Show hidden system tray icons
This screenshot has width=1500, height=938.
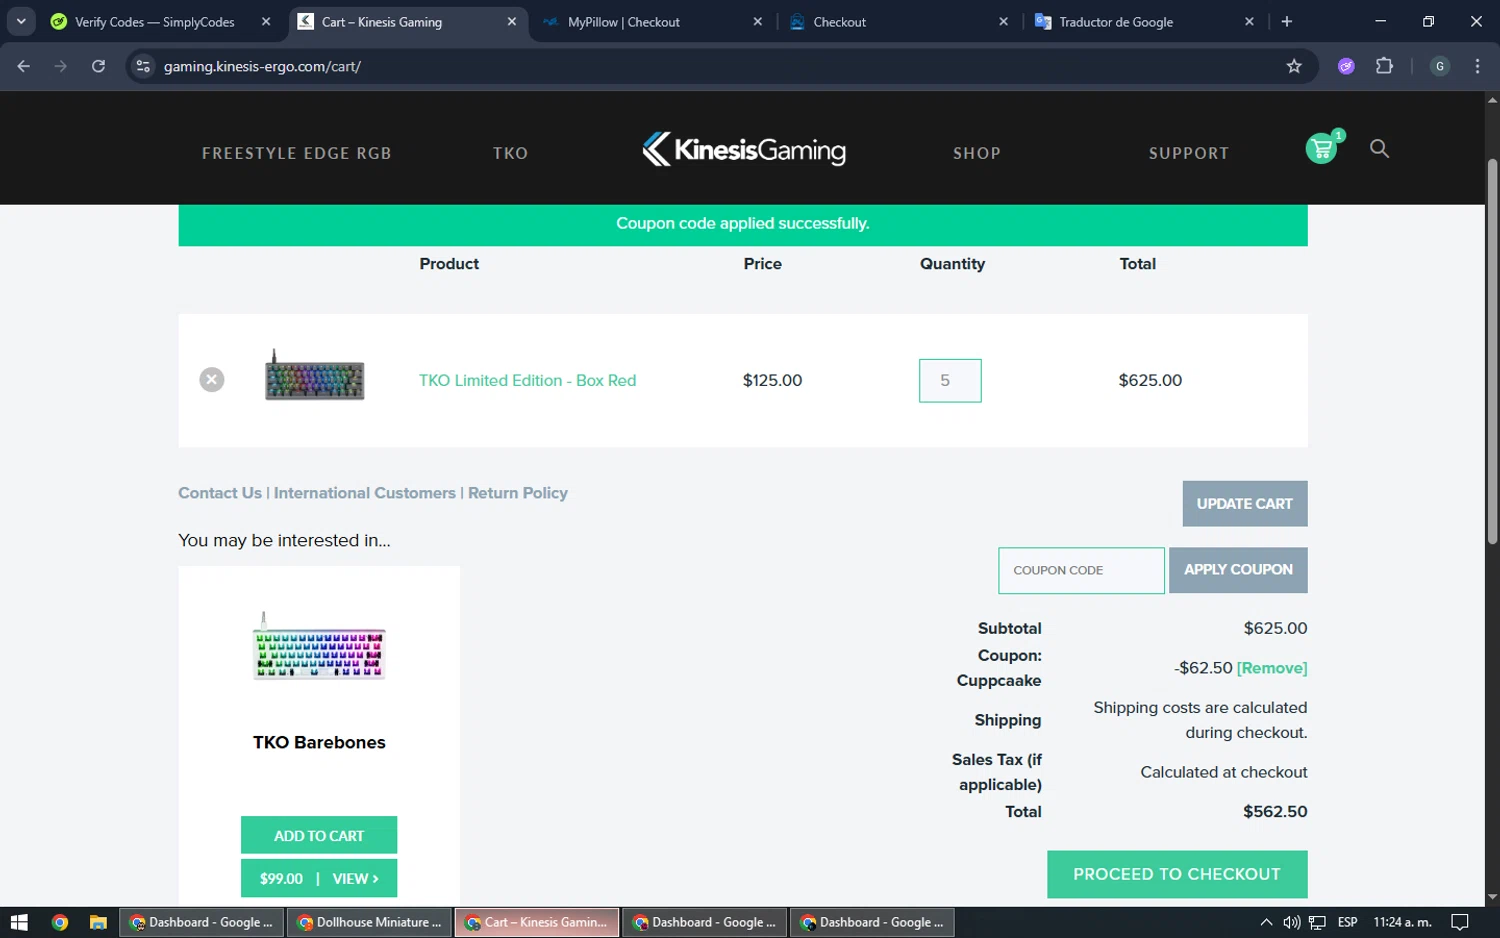(x=1266, y=922)
